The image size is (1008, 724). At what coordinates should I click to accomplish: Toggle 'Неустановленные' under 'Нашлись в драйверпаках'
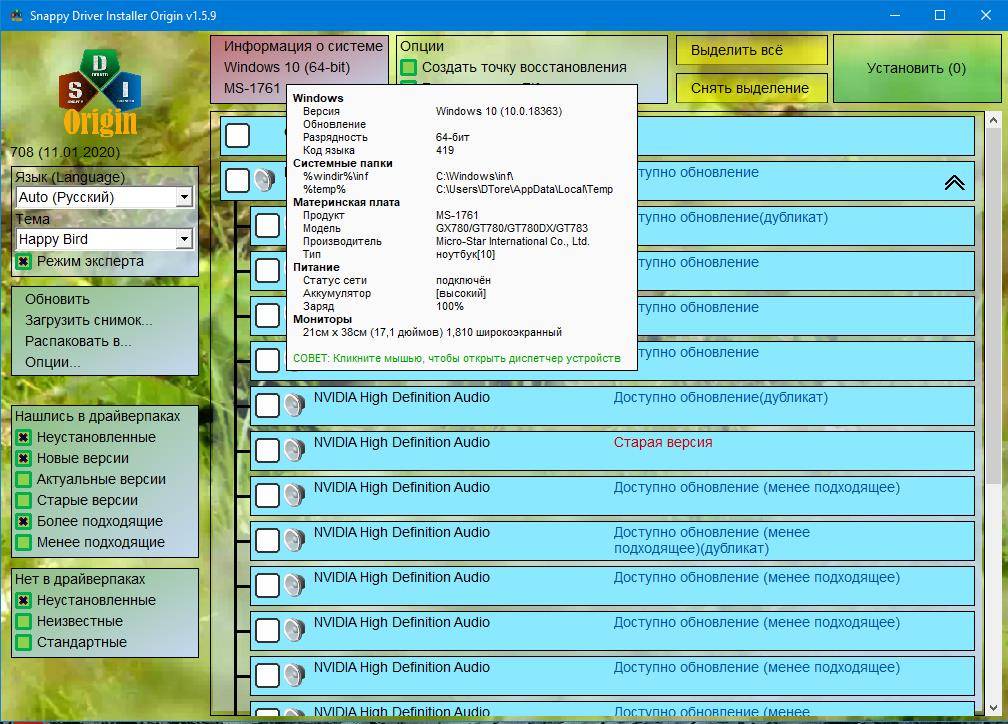pos(23,438)
